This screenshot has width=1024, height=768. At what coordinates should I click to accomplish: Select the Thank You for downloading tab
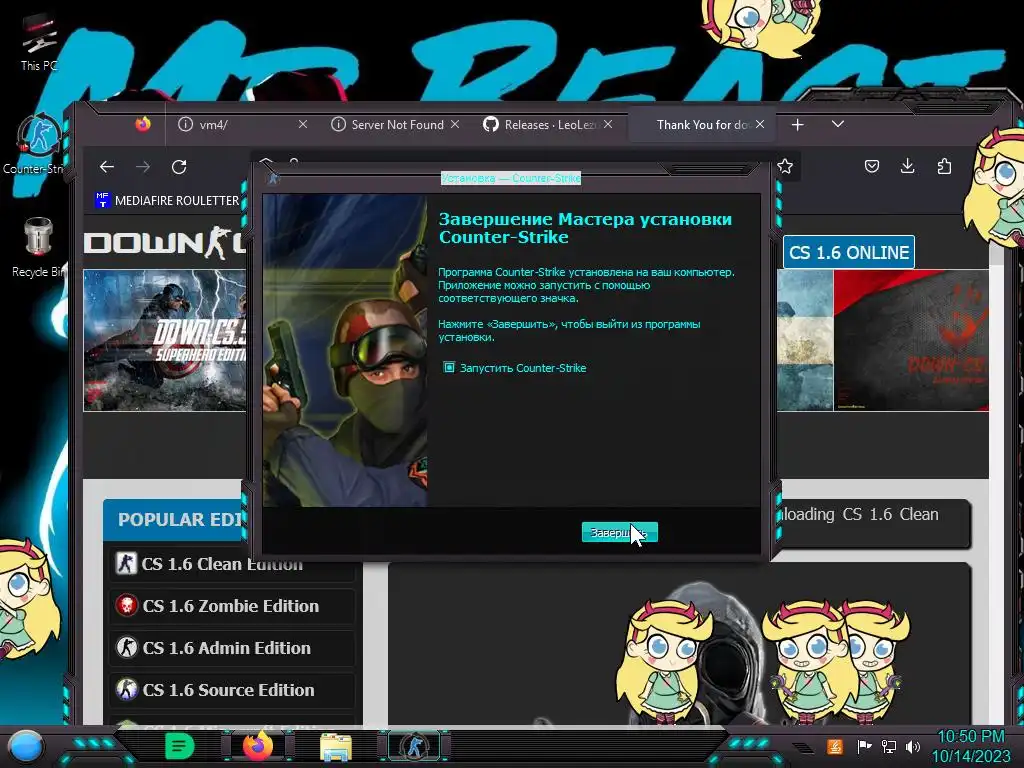click(701, 124)
